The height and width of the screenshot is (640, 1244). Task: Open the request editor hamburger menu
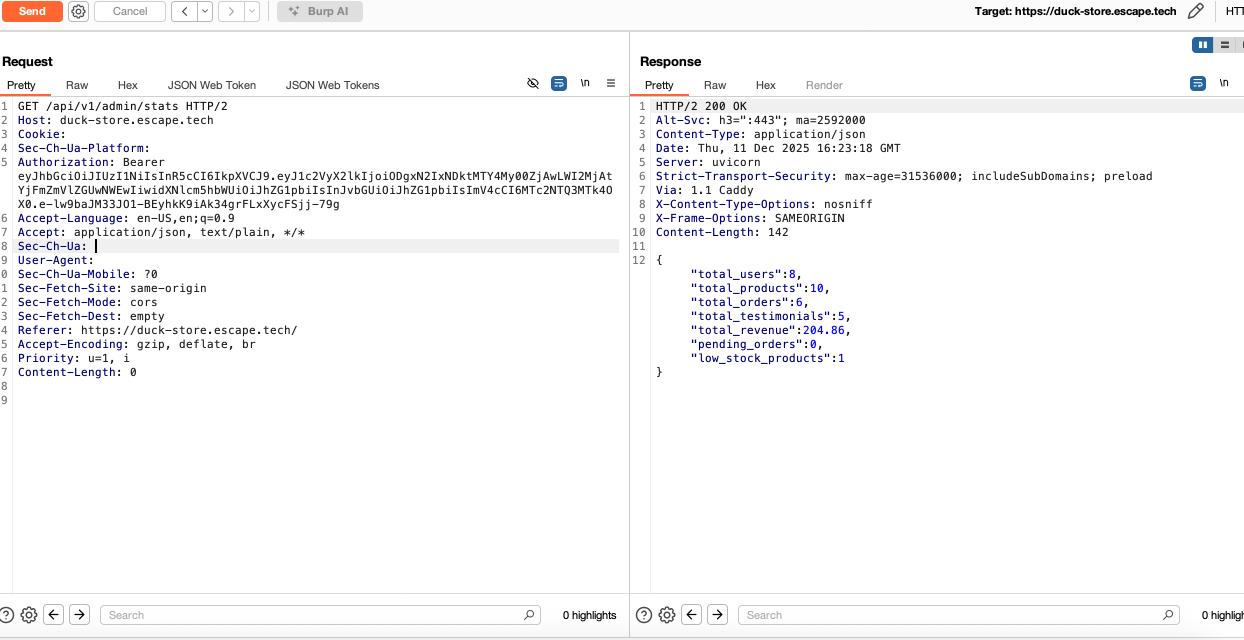(x=611, y=83)
